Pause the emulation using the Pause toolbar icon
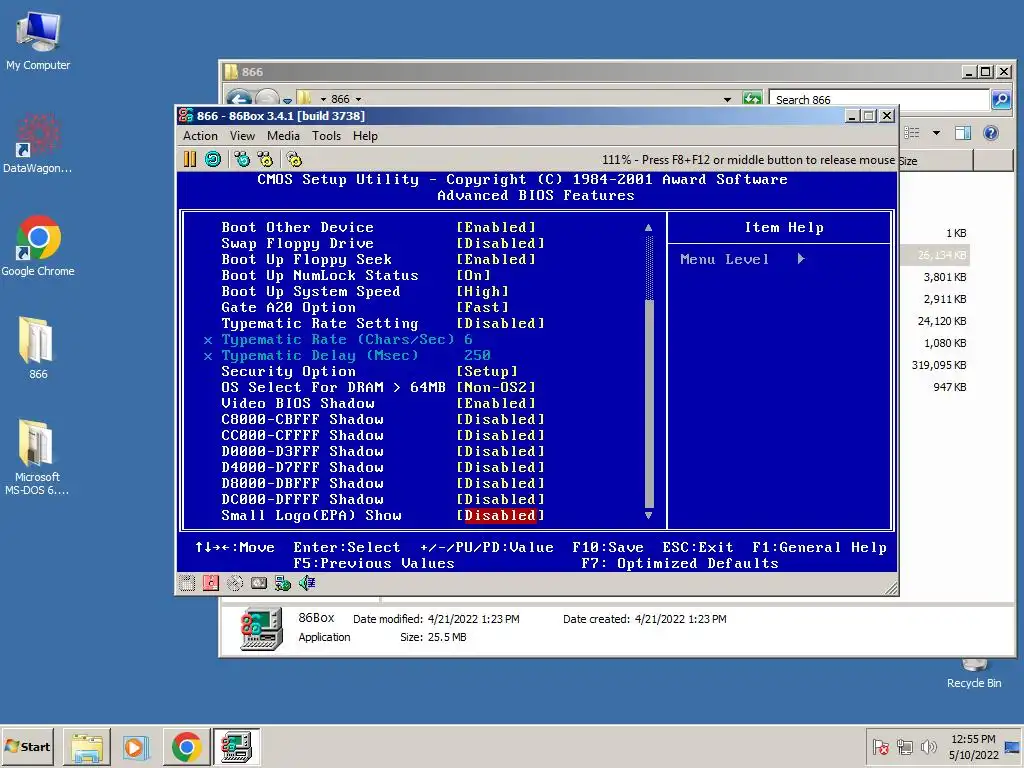This screenshot has height=768, width=1024. click(189, 159)
